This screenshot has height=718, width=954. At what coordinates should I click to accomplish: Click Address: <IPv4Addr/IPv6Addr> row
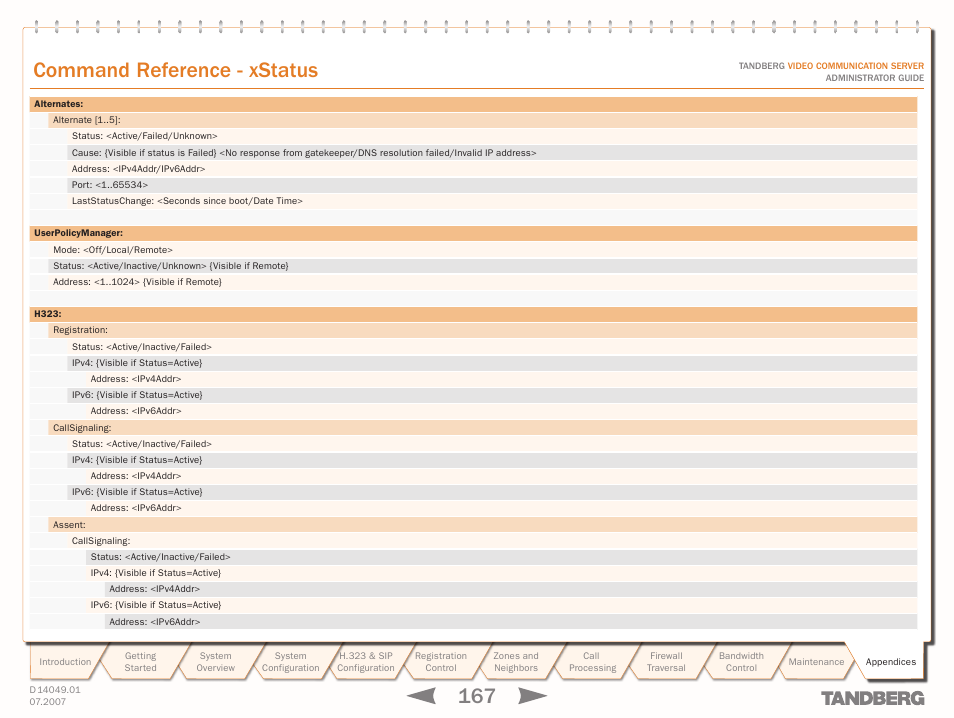(492, 169)
